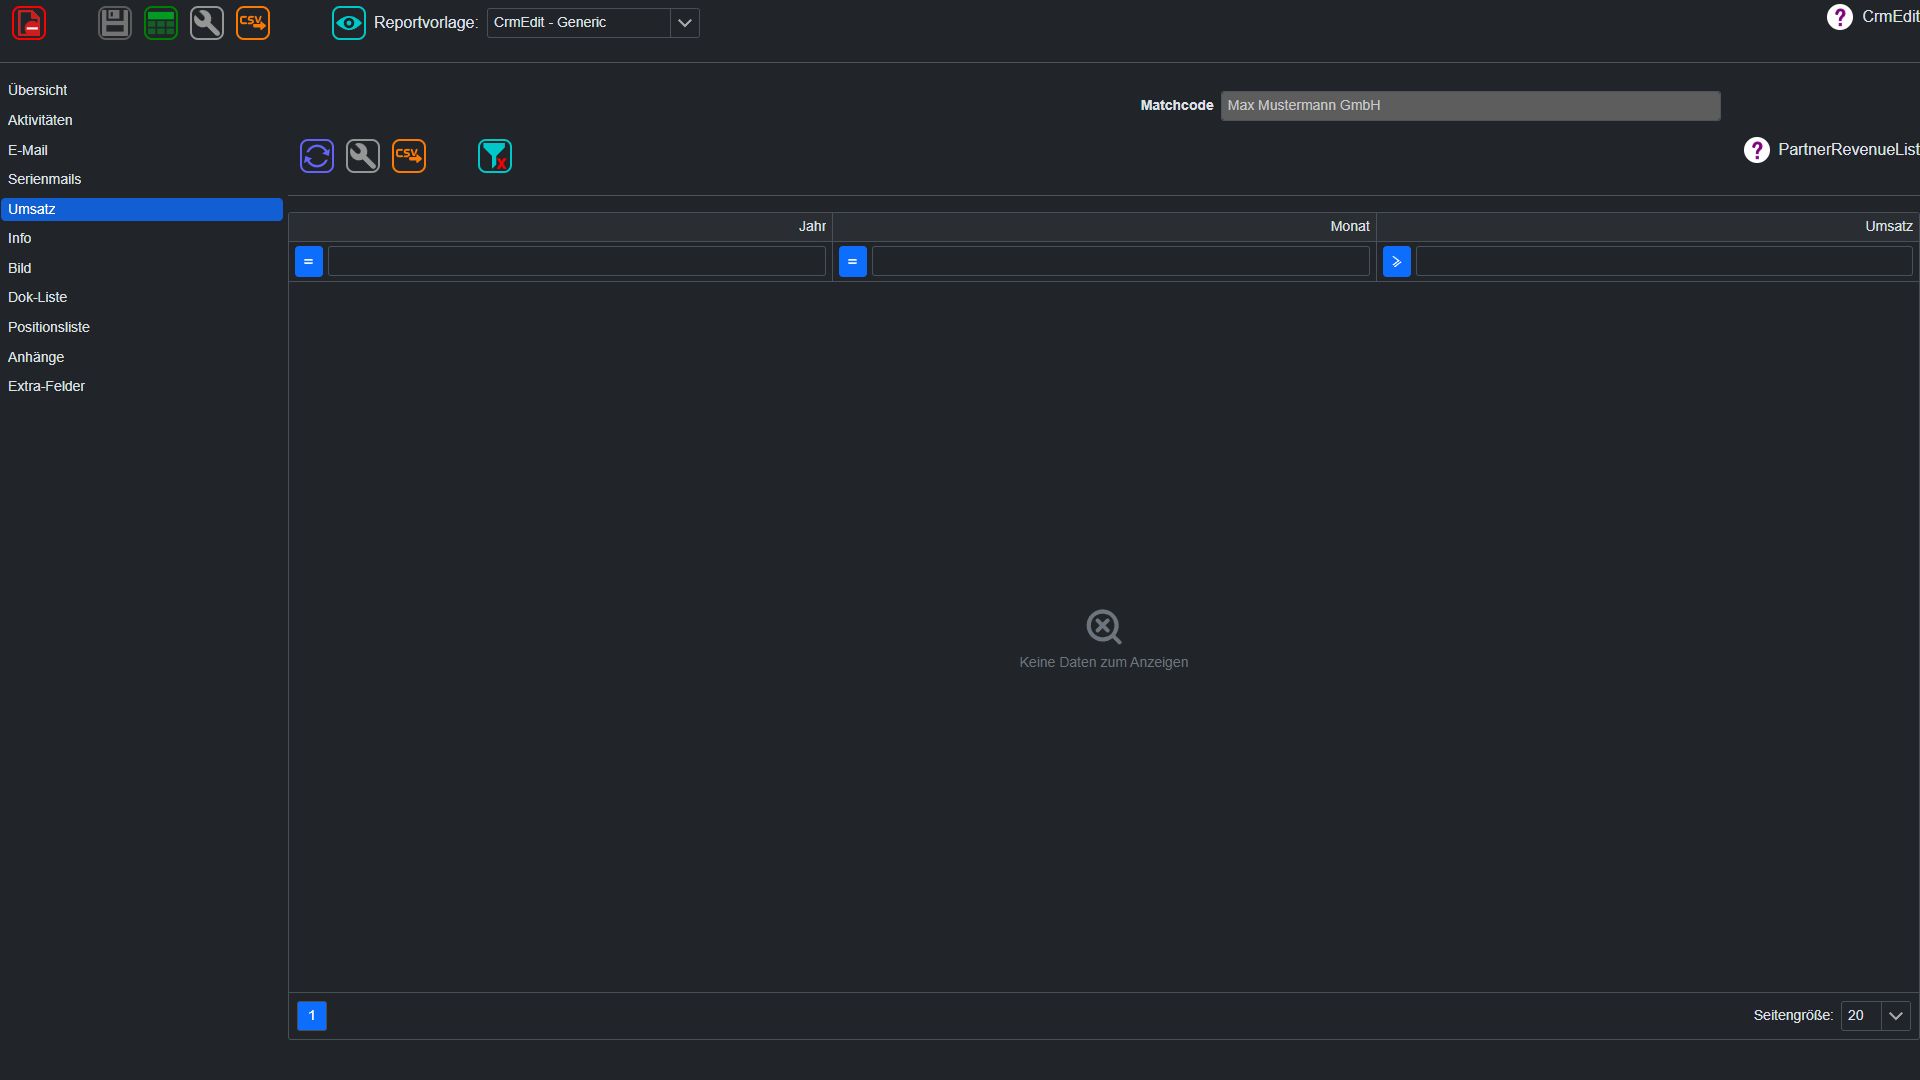This screenshot has height=1080, width=1920.
Task: Open the Seitengröße dropdown arrow
Action: point(1896,1016)
